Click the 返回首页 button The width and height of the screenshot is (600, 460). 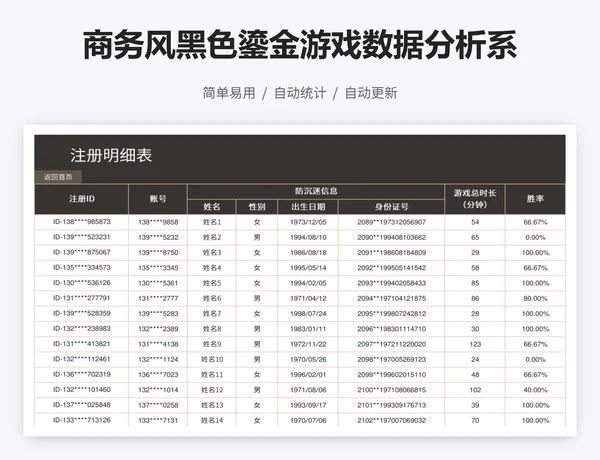[x=58, y=177]
